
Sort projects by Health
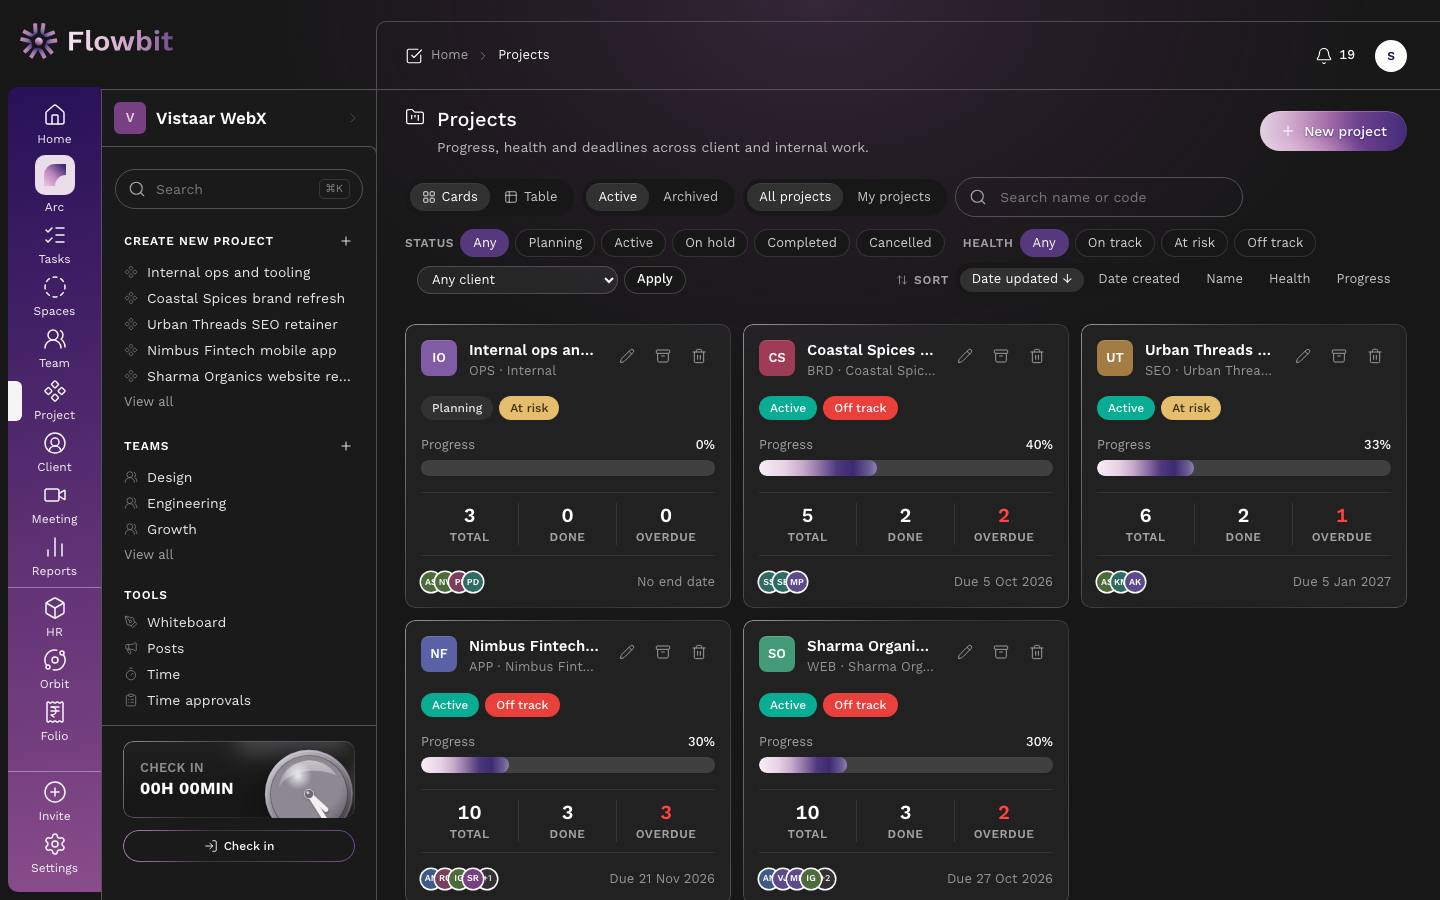pyautogui.click(x=1289, y=279)
